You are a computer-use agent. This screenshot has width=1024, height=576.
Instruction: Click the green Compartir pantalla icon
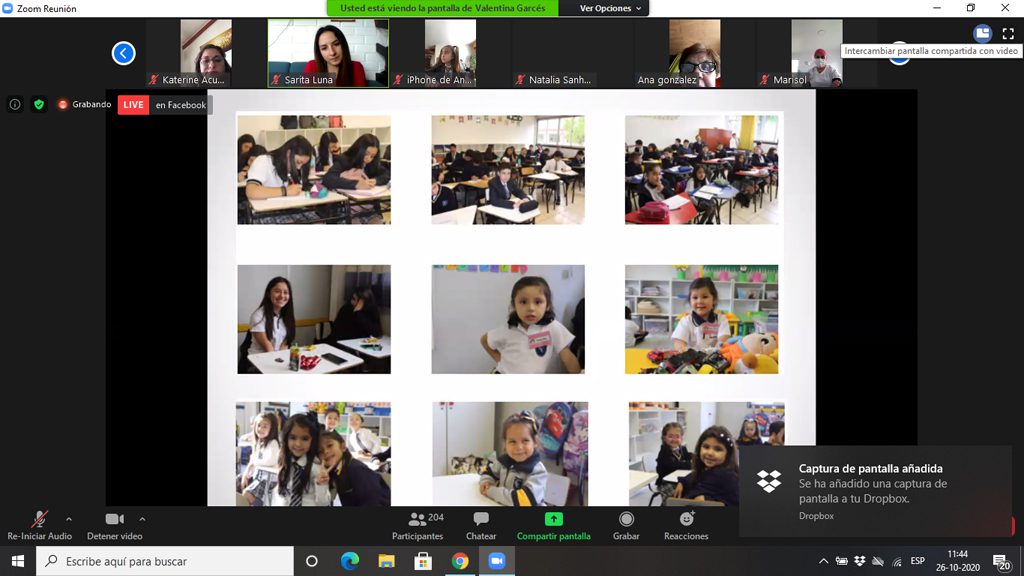(553, 519)
